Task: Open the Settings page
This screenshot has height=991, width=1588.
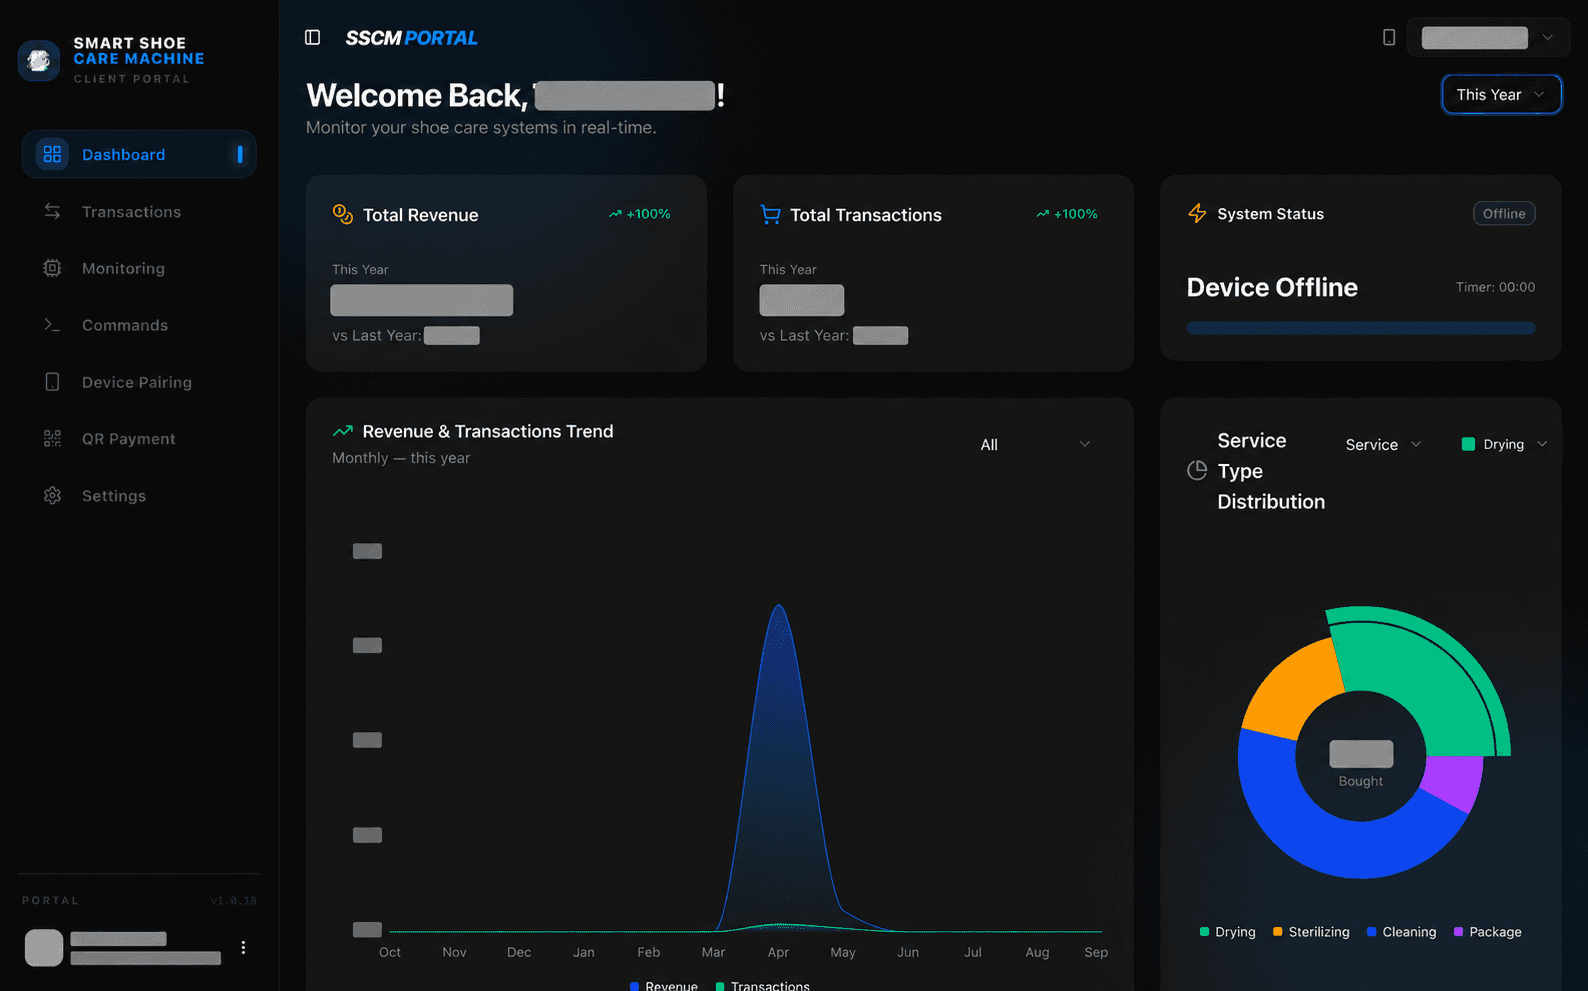Action: [x=139, y=495]
